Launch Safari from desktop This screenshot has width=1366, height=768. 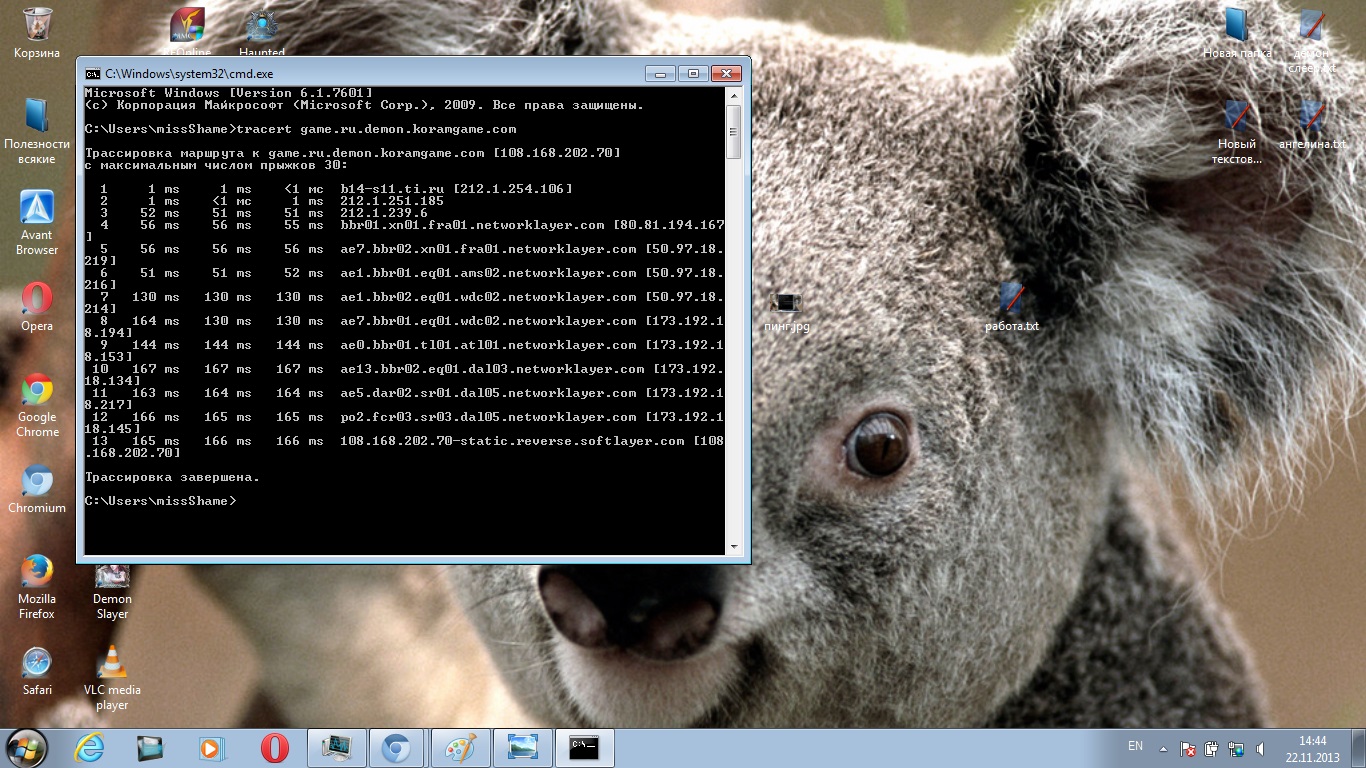pyautogui.click(x=37, y=671)
